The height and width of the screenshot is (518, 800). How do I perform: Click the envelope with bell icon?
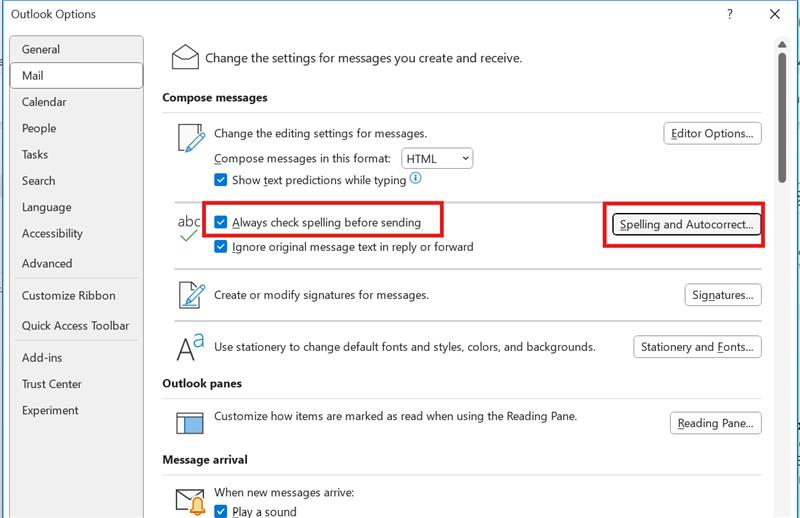190,501
